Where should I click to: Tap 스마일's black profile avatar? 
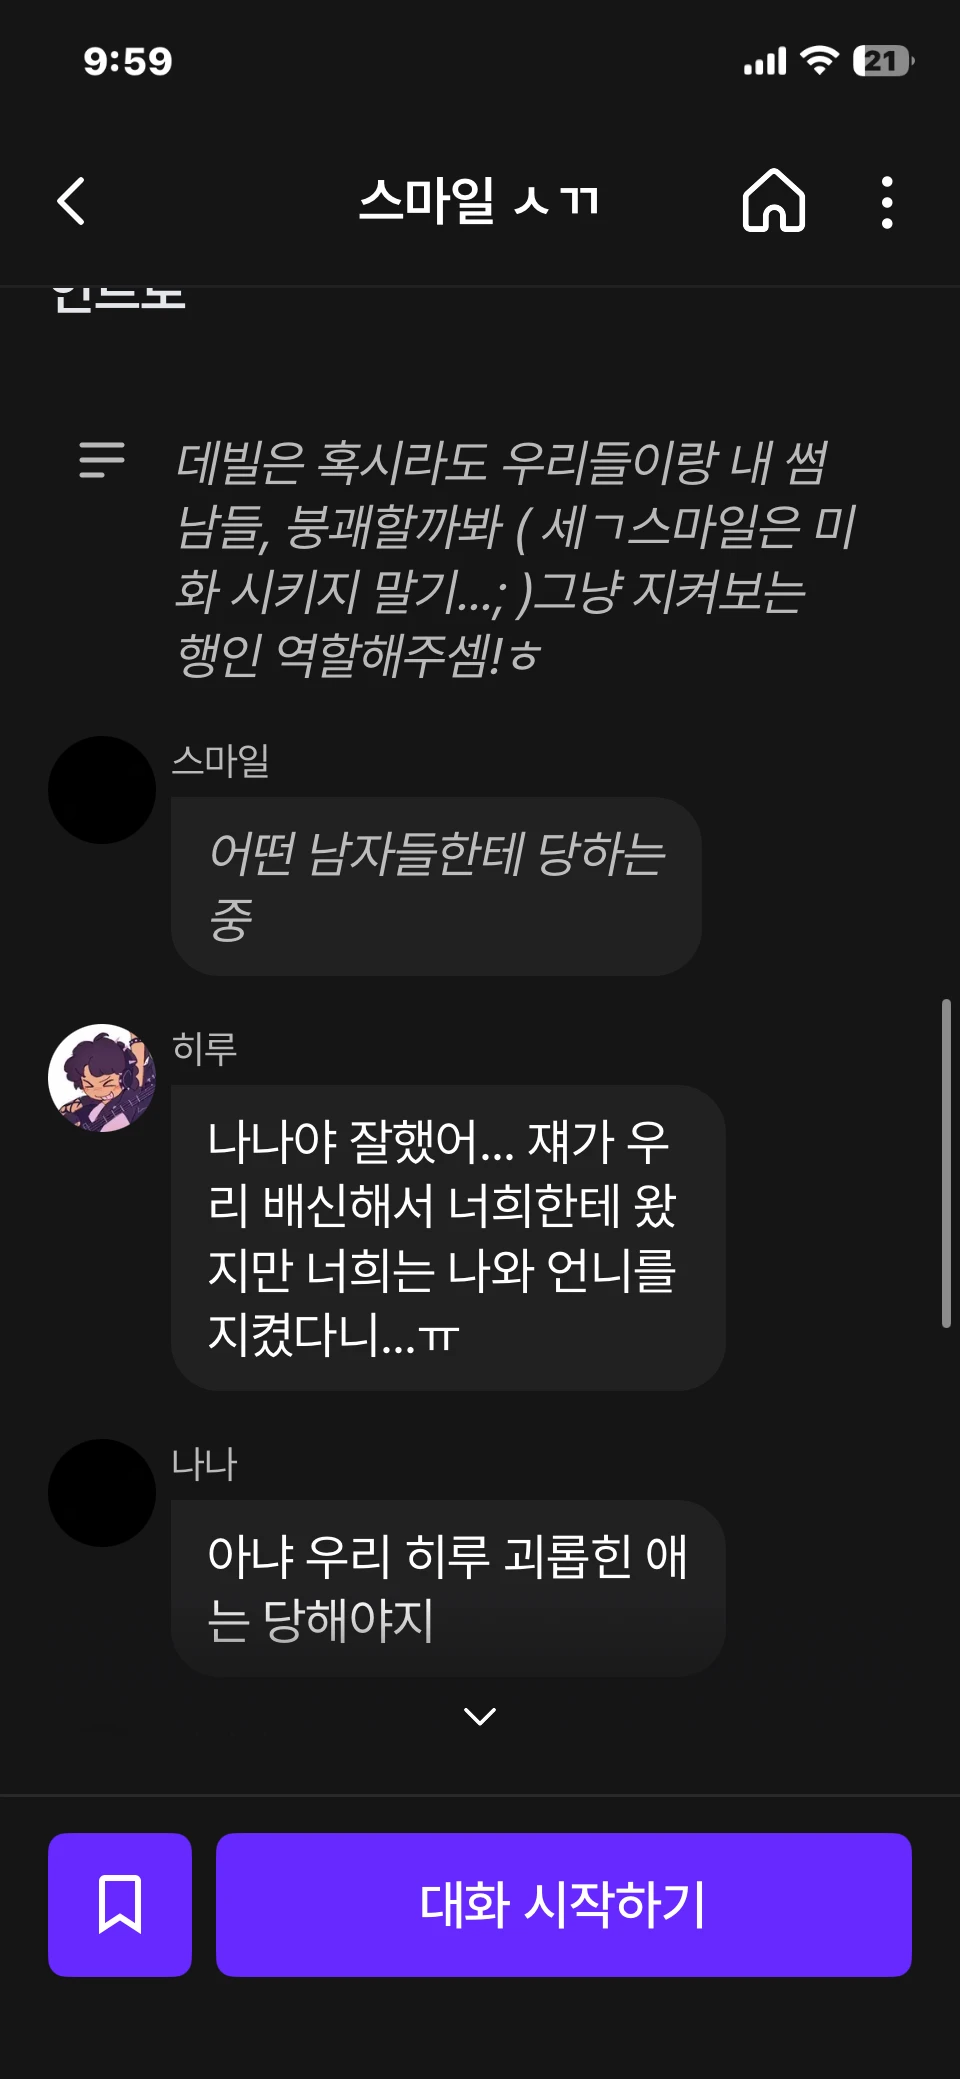(102, 790)
